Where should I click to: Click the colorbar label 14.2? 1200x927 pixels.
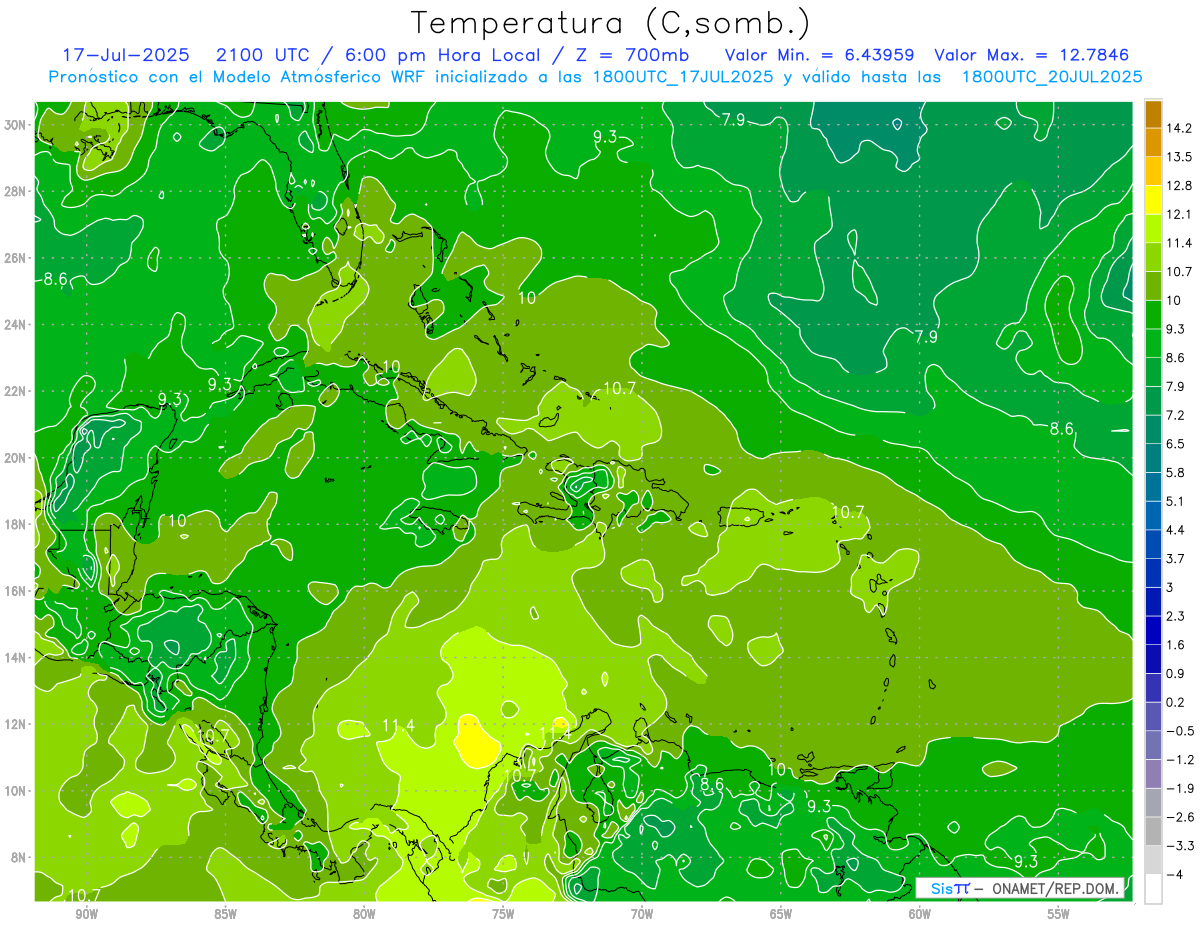1180,128
